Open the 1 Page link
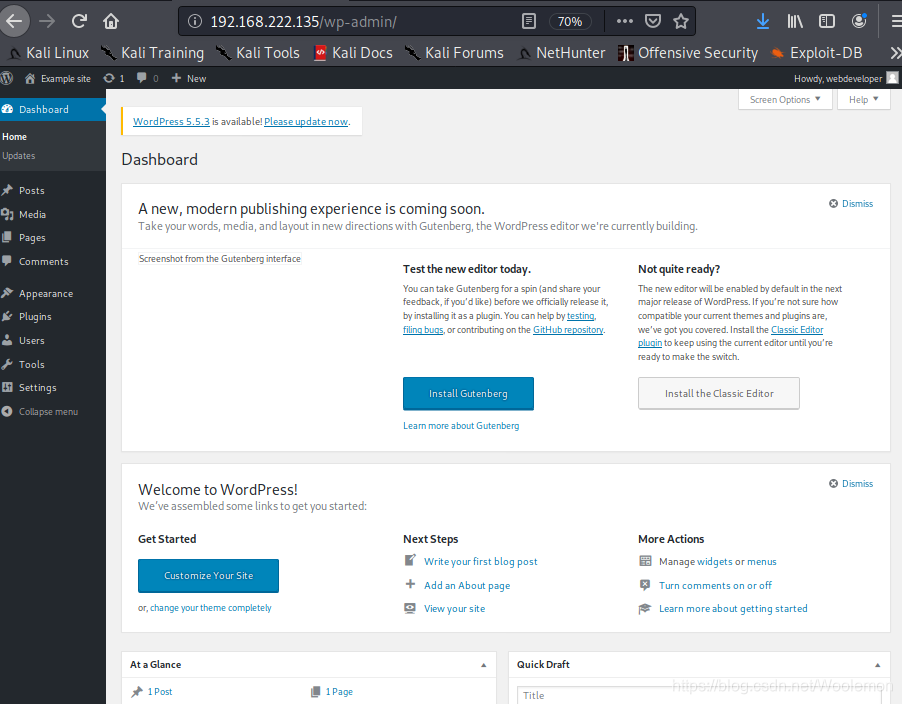Viewport: 902px width, 704px height. tap(339, 692)
